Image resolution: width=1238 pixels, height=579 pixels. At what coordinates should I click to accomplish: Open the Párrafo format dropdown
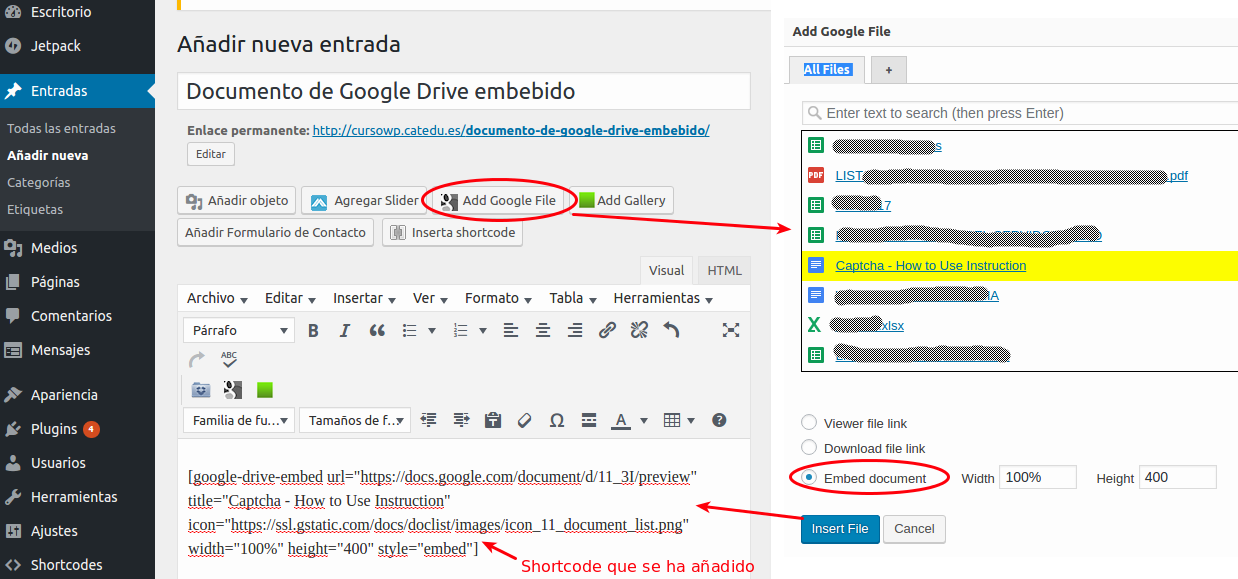tap(239, 330)
